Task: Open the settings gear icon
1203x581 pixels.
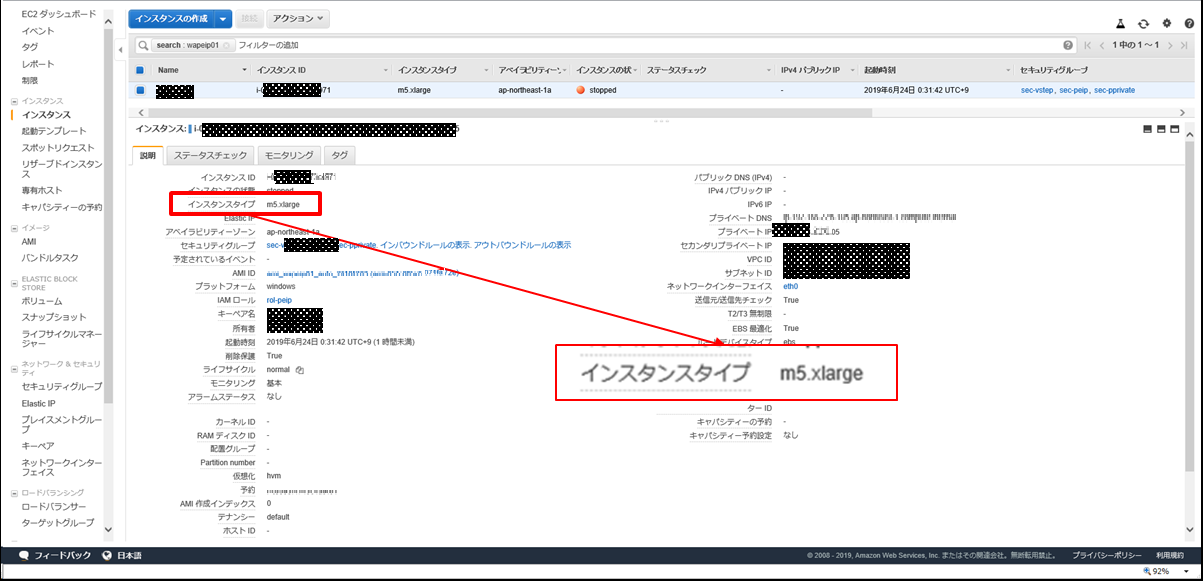Action: pos(1166,23)
